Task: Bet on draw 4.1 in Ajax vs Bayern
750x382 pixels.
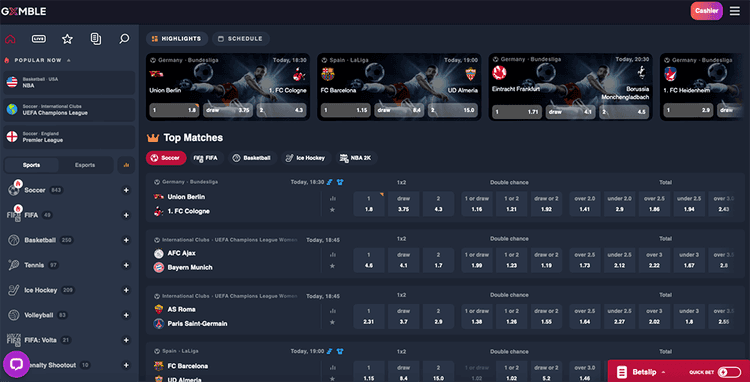Action: pyautogui.click(x=403, y=260)
